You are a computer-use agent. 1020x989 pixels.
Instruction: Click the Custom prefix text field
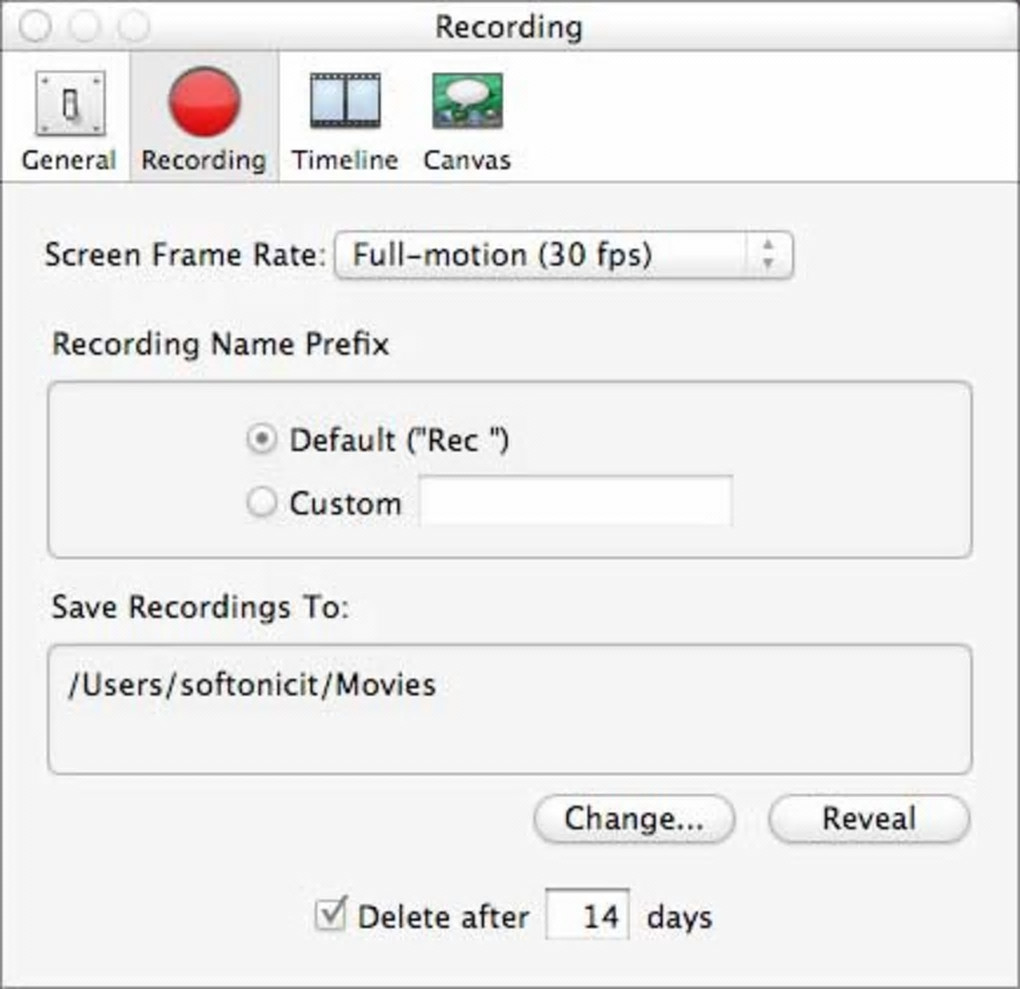tap(575, 502)
